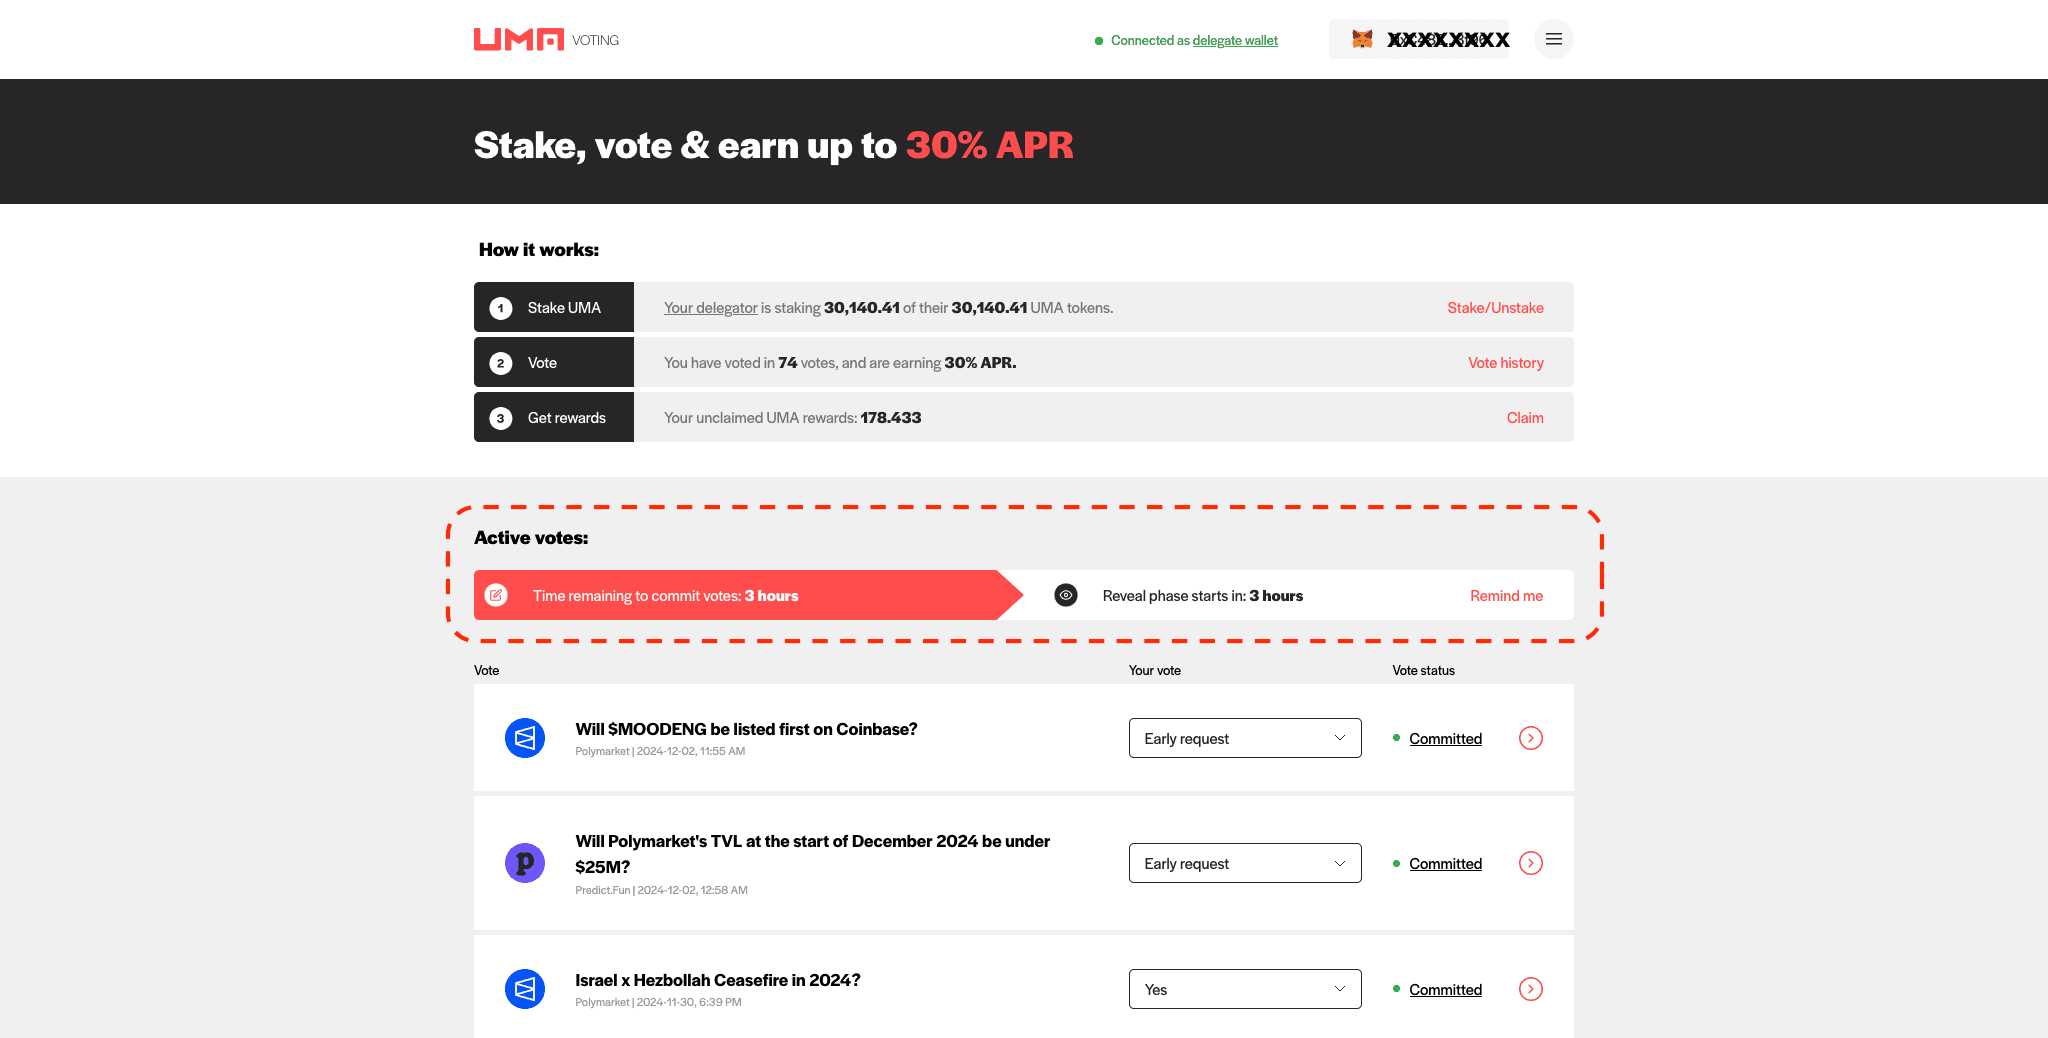Open Vote history
This screenshot has width=2048, height=1038.
(x=1505, y=363)
